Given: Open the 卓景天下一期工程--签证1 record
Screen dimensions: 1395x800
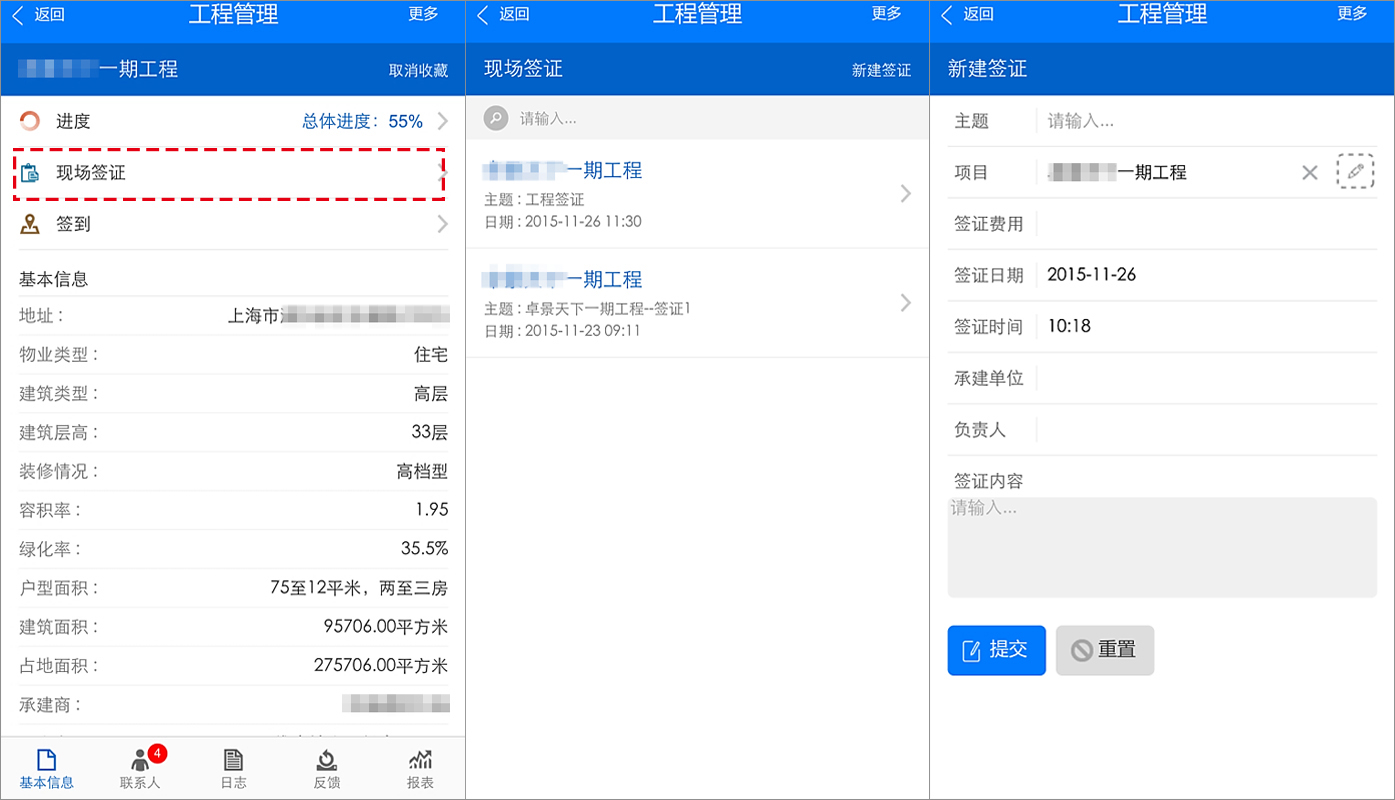Looking at the screenshot, I should 697,303.
